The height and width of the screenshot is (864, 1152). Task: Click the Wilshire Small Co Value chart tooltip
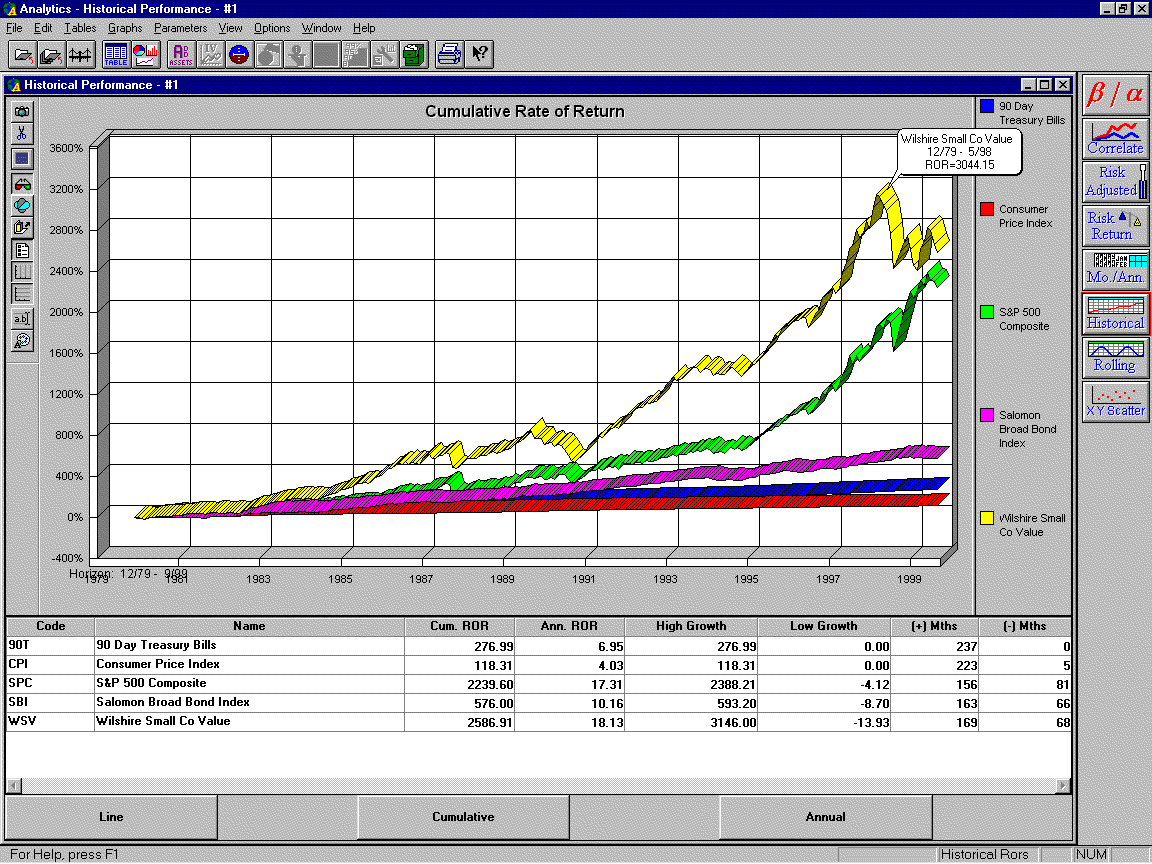pos(959,152)
